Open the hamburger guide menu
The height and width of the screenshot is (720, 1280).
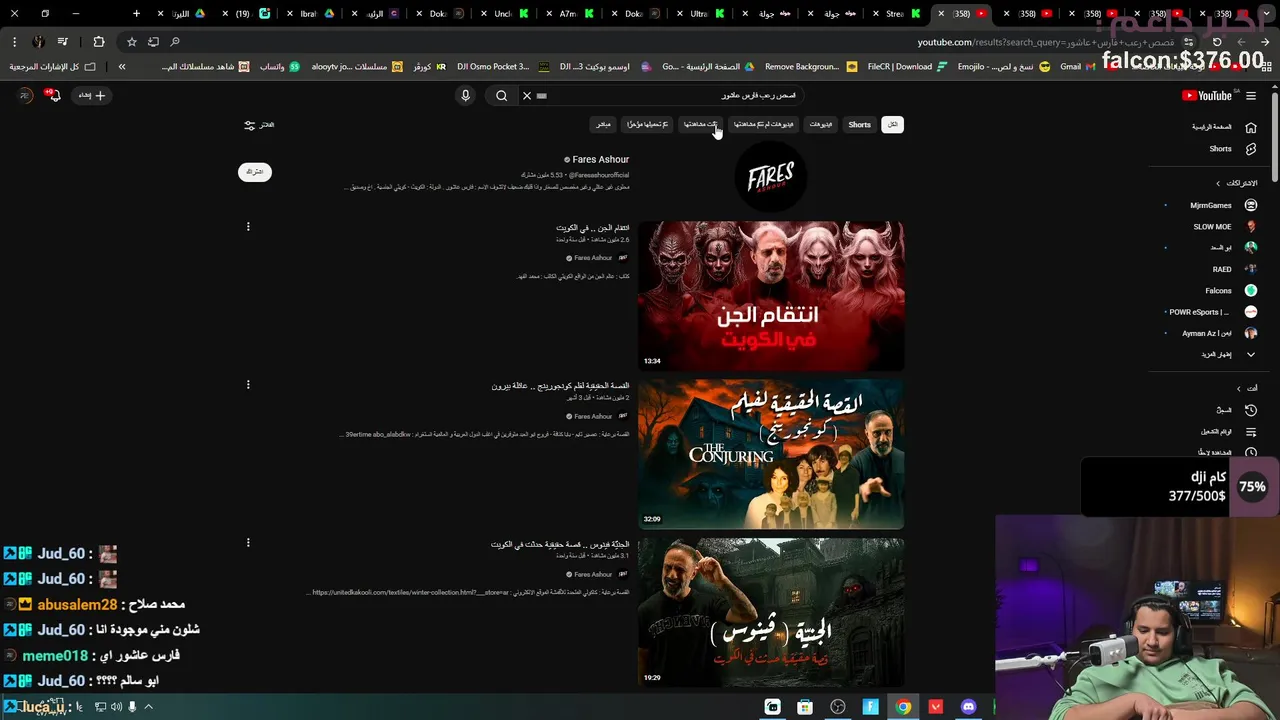coord(1251,96)
